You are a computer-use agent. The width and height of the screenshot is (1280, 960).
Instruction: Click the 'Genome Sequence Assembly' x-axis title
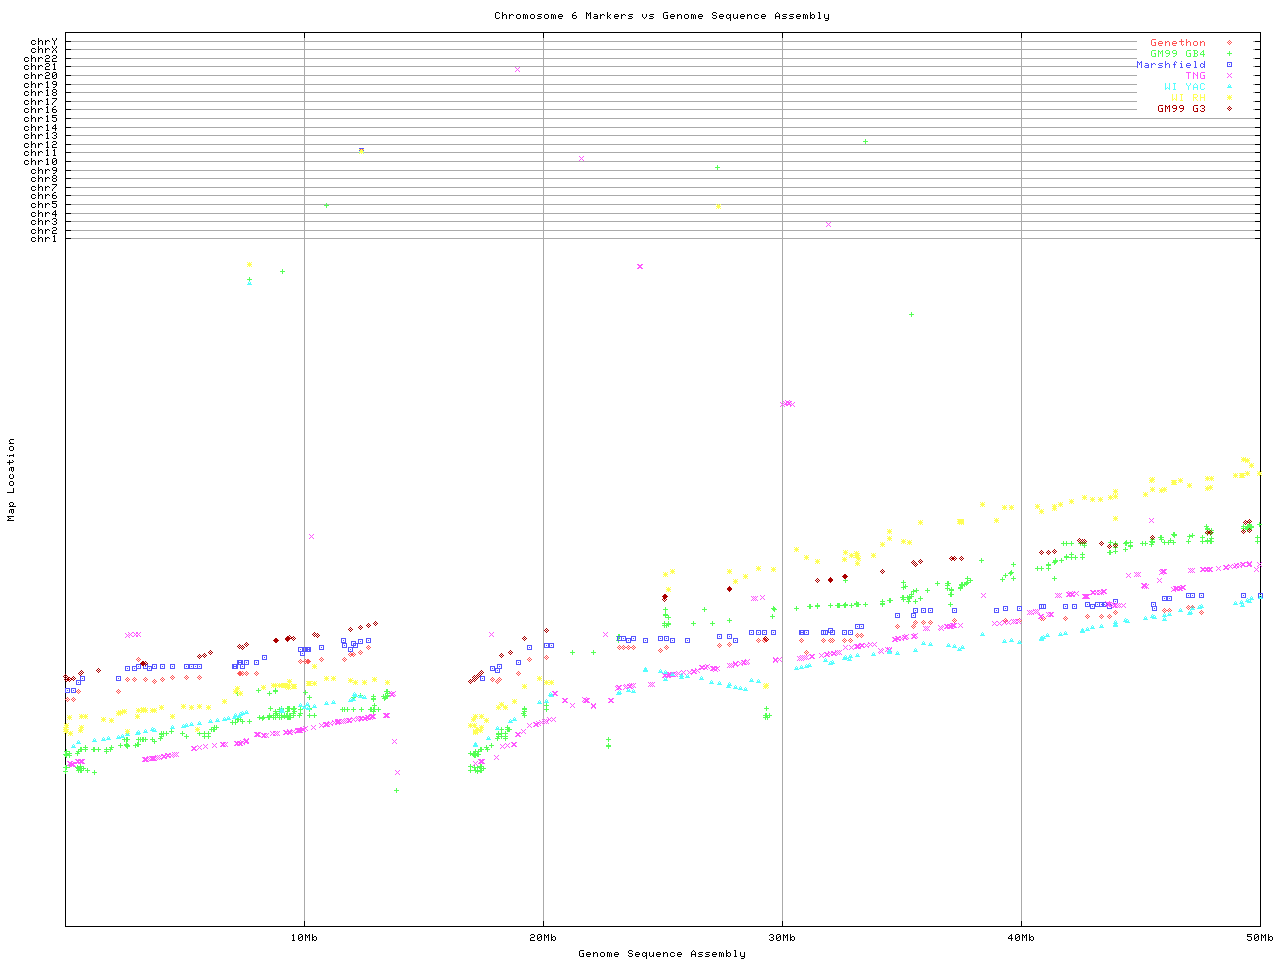pos(661,953)
